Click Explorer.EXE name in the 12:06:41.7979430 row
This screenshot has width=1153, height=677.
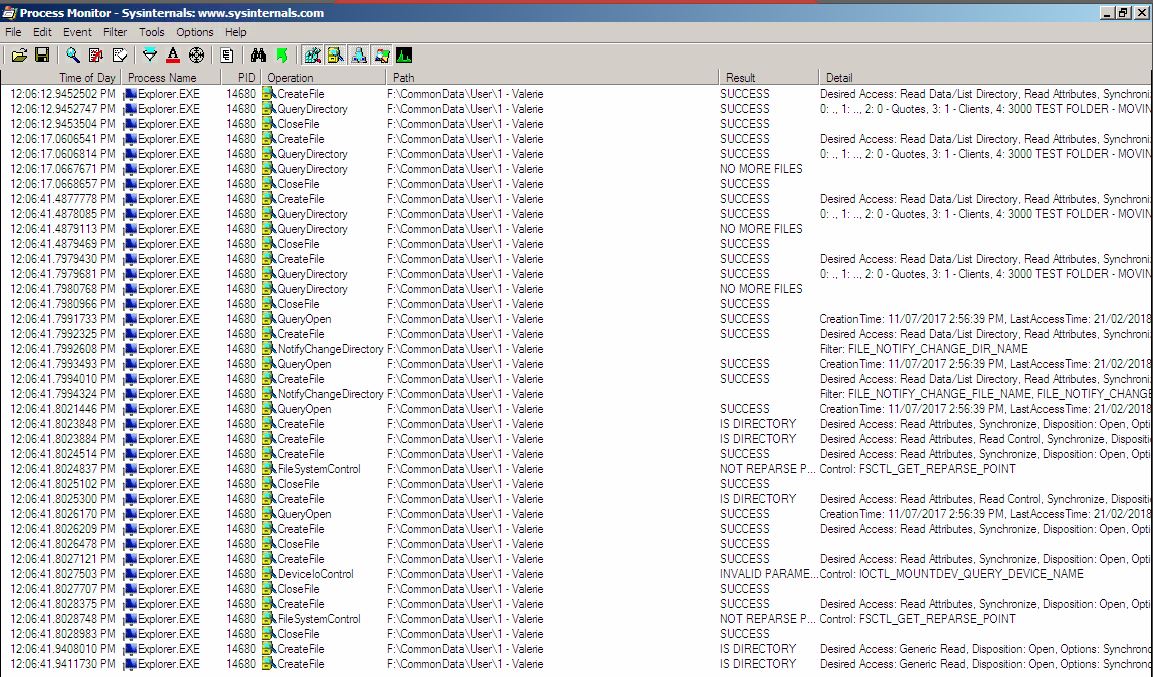pos(168,259)
